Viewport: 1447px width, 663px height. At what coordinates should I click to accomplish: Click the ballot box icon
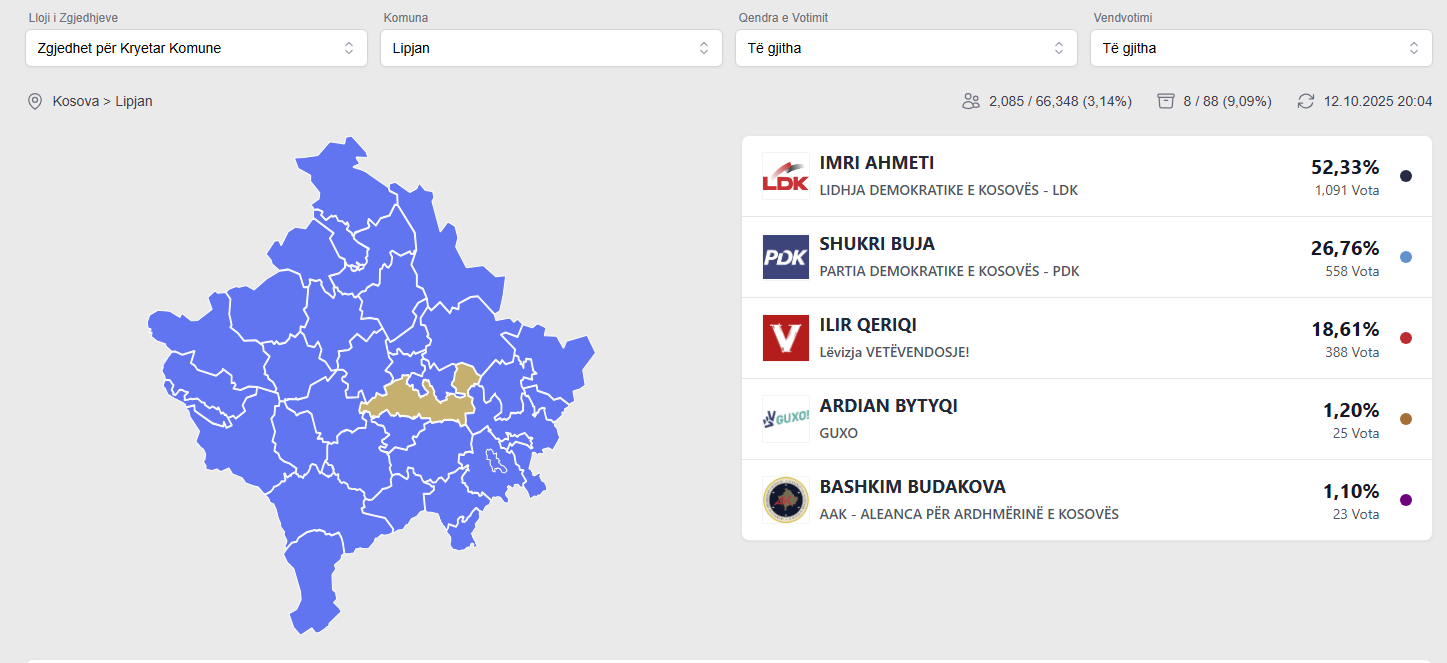(1165, 101)
